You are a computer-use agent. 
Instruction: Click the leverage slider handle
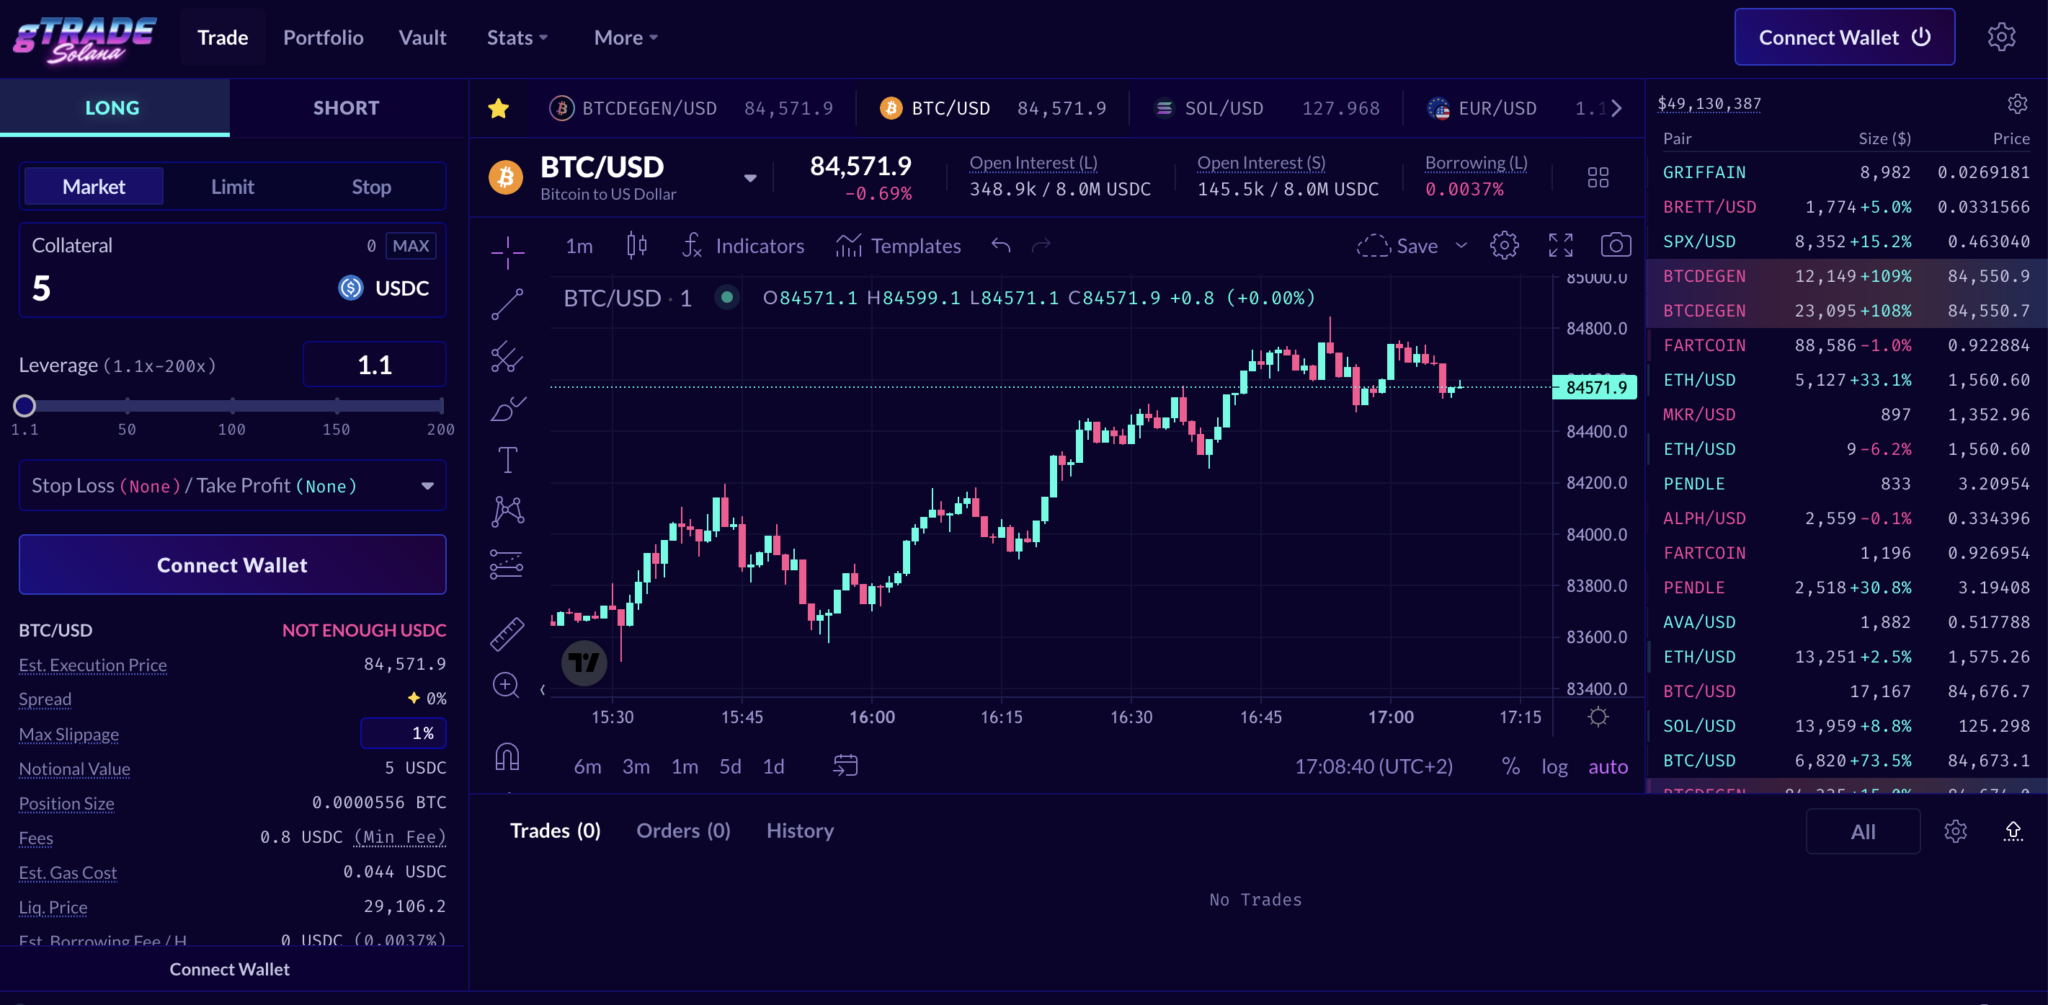click(25, 405)
